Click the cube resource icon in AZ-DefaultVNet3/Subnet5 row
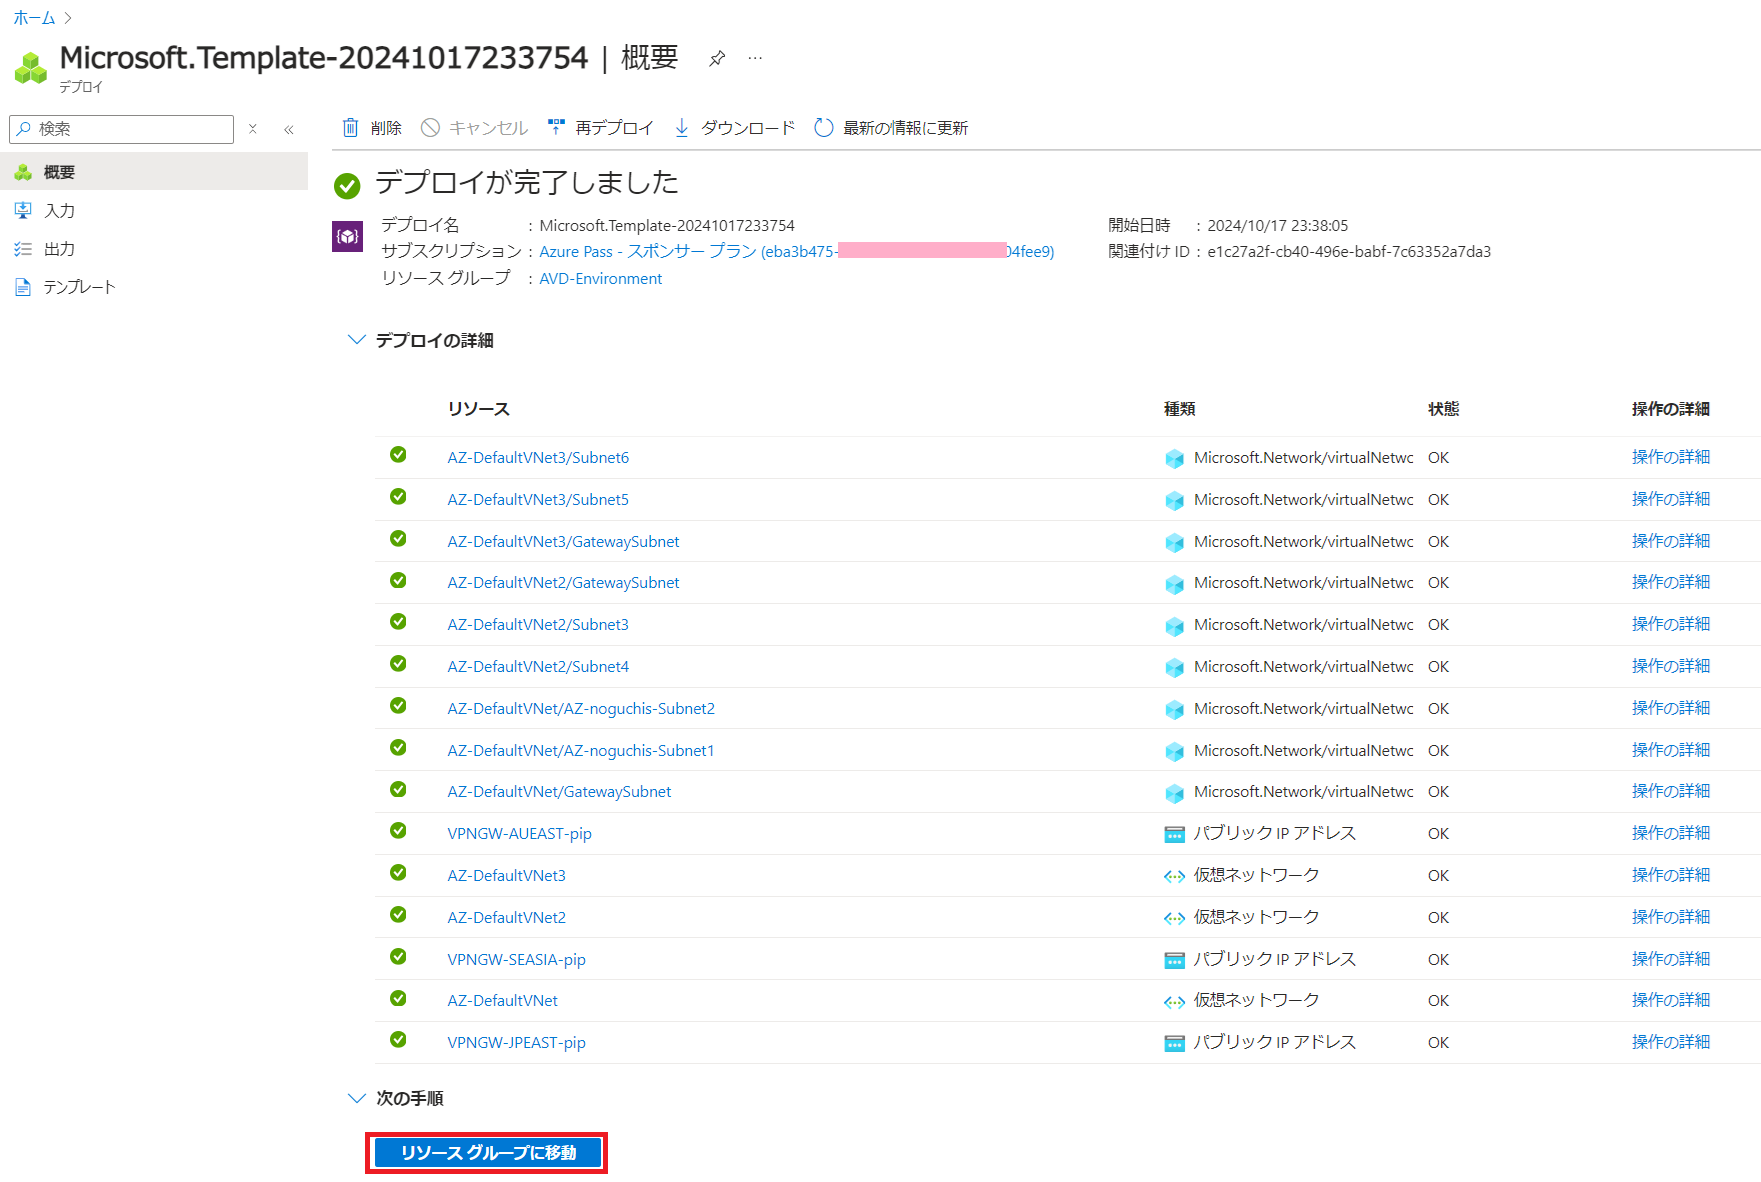Screen dimensions: 1761x1182 coord(1175,500)
